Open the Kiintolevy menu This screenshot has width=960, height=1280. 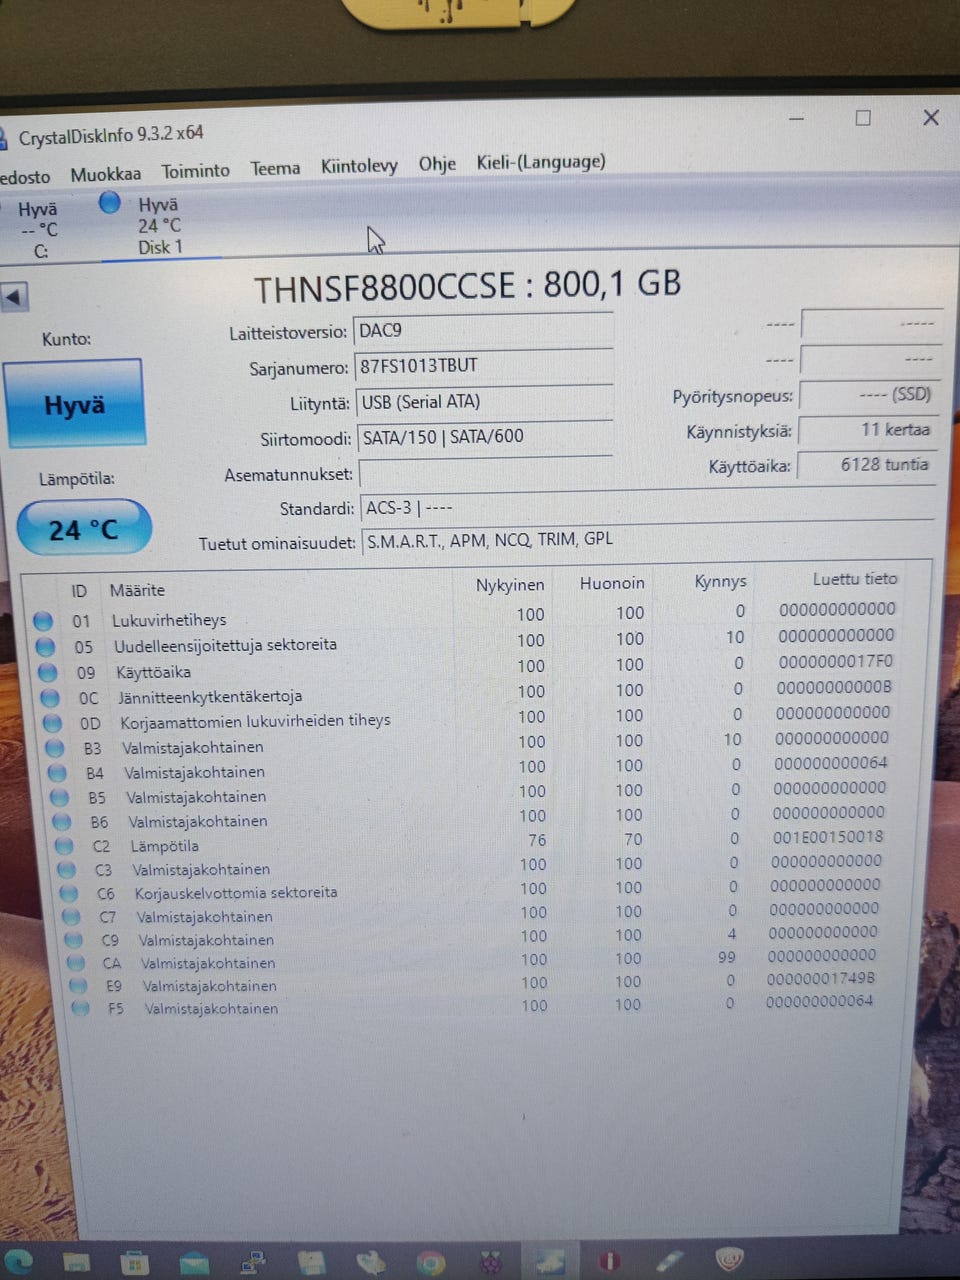click(359, 166)
